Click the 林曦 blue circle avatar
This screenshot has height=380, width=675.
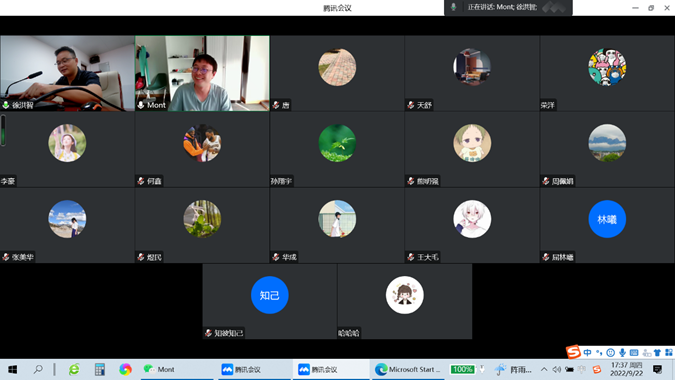click(607, 219)
